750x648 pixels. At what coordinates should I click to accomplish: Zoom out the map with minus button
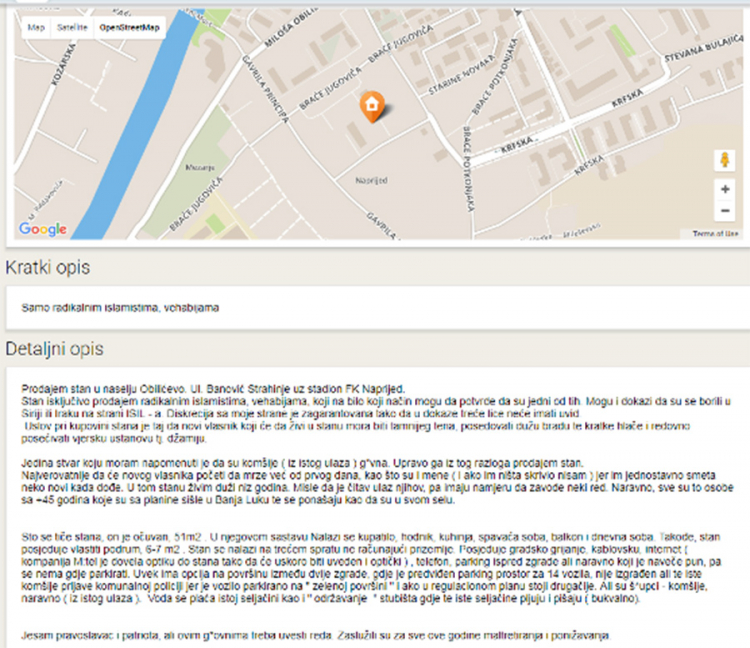pos(724,211)
